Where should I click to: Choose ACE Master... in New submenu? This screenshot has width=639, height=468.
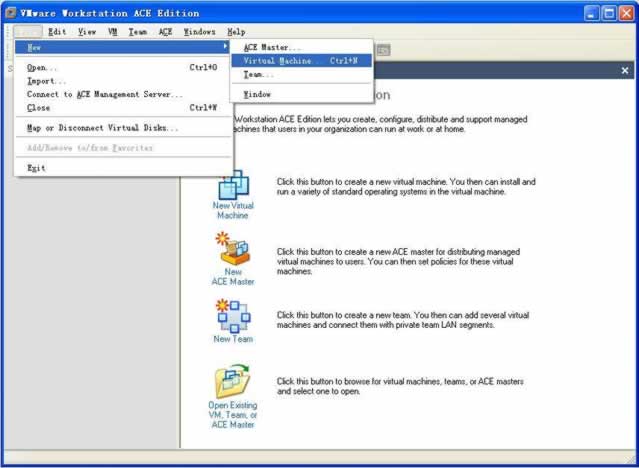302,47
